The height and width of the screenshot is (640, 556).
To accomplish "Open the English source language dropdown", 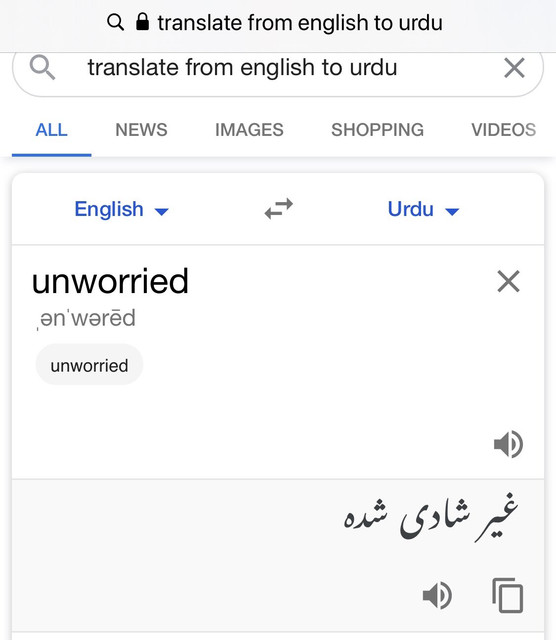I will [121, 209].
